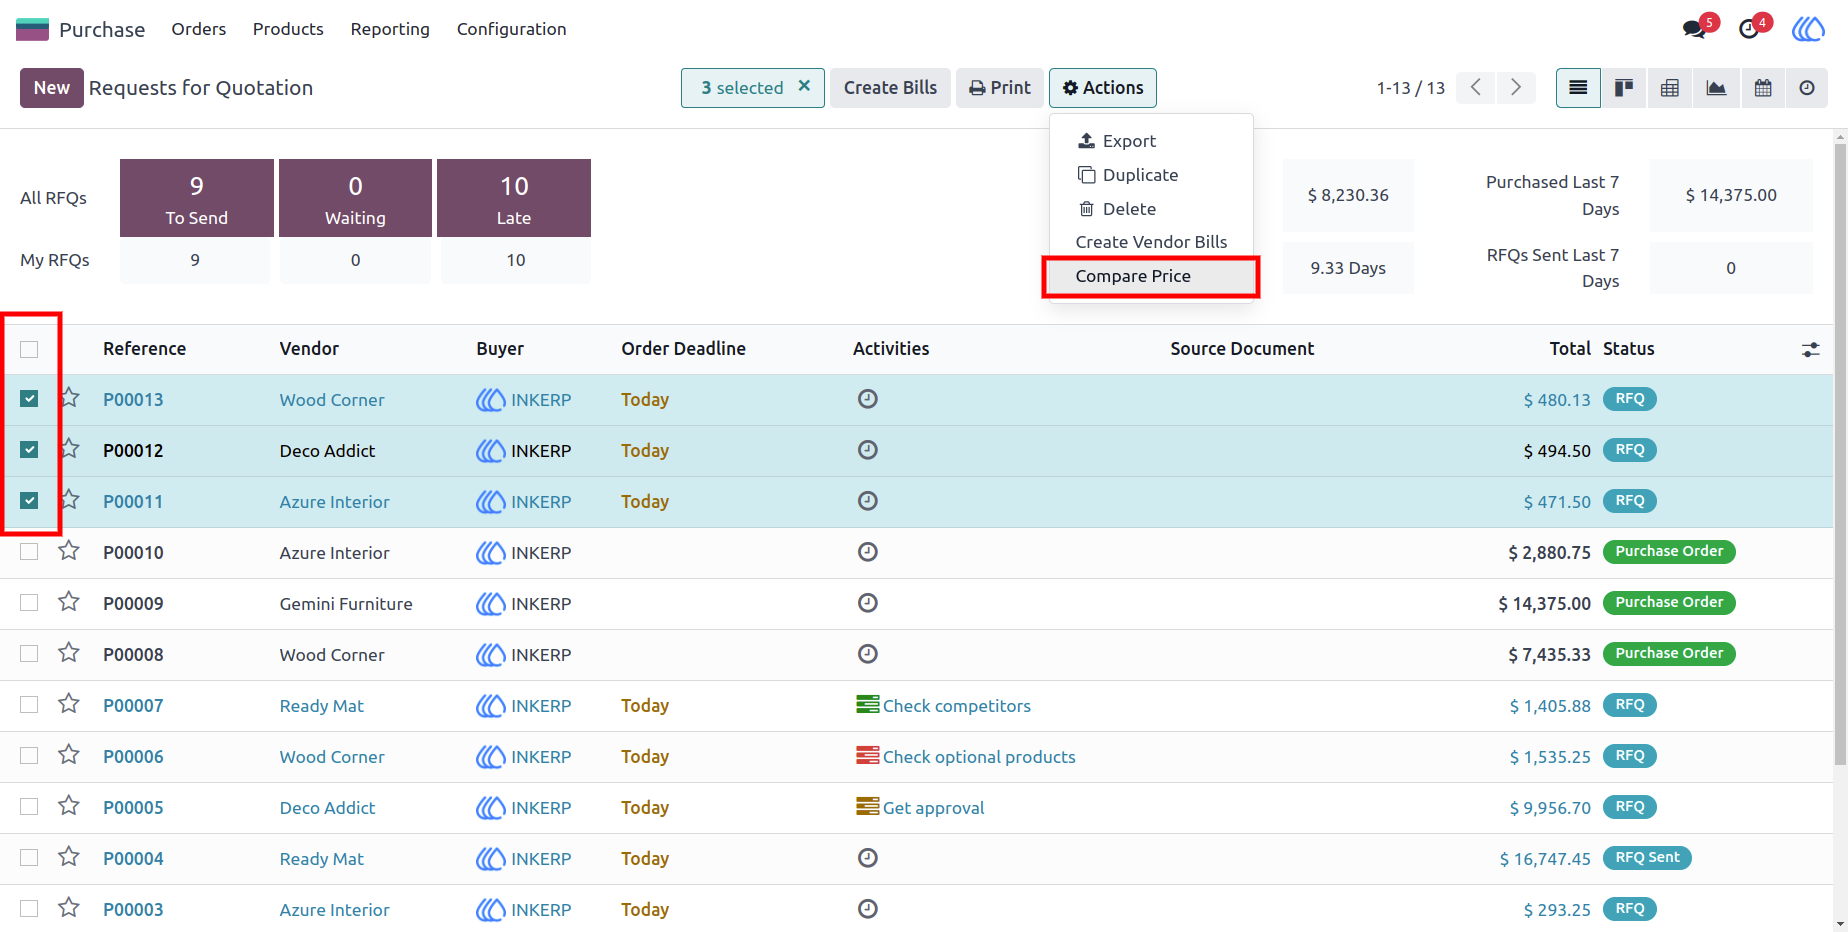
Task: Select the P00009 row checkbox
Action: pos(29,603)
